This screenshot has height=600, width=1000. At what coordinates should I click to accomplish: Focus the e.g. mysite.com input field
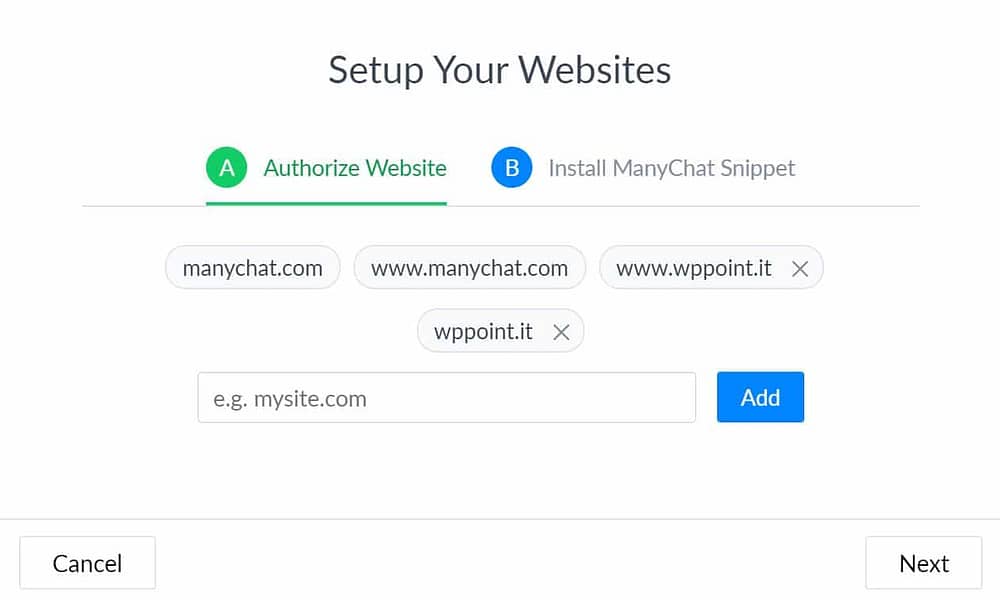point(446,398)
